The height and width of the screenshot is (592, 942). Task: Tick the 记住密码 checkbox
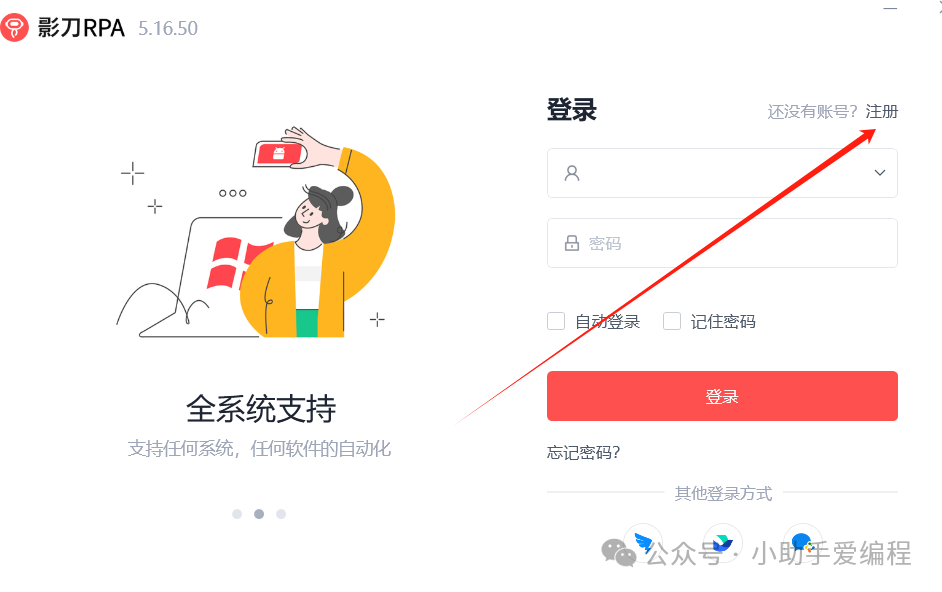pyautogui.click(x=672, y=321)
